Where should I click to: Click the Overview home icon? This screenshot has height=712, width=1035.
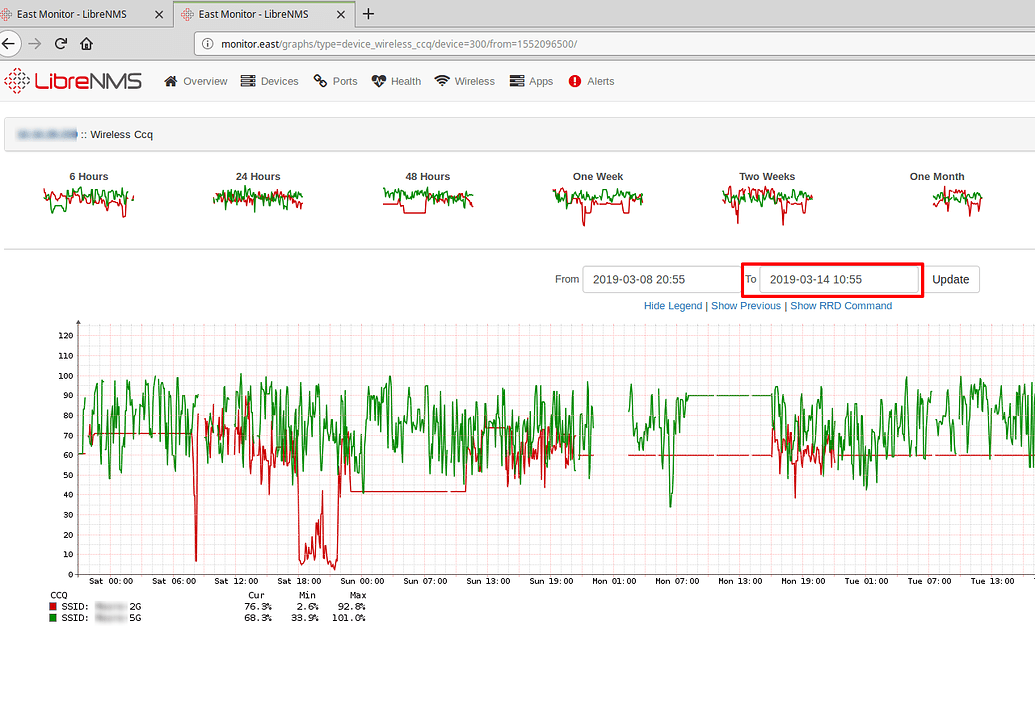click(x=169, y=81)
